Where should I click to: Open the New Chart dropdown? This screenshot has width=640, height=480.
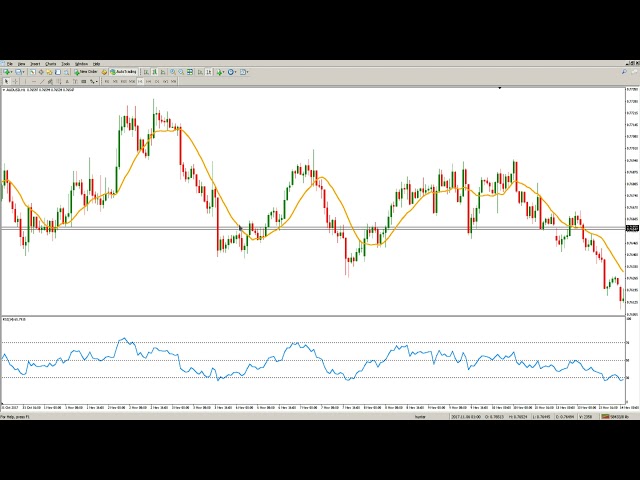point(11,72)
